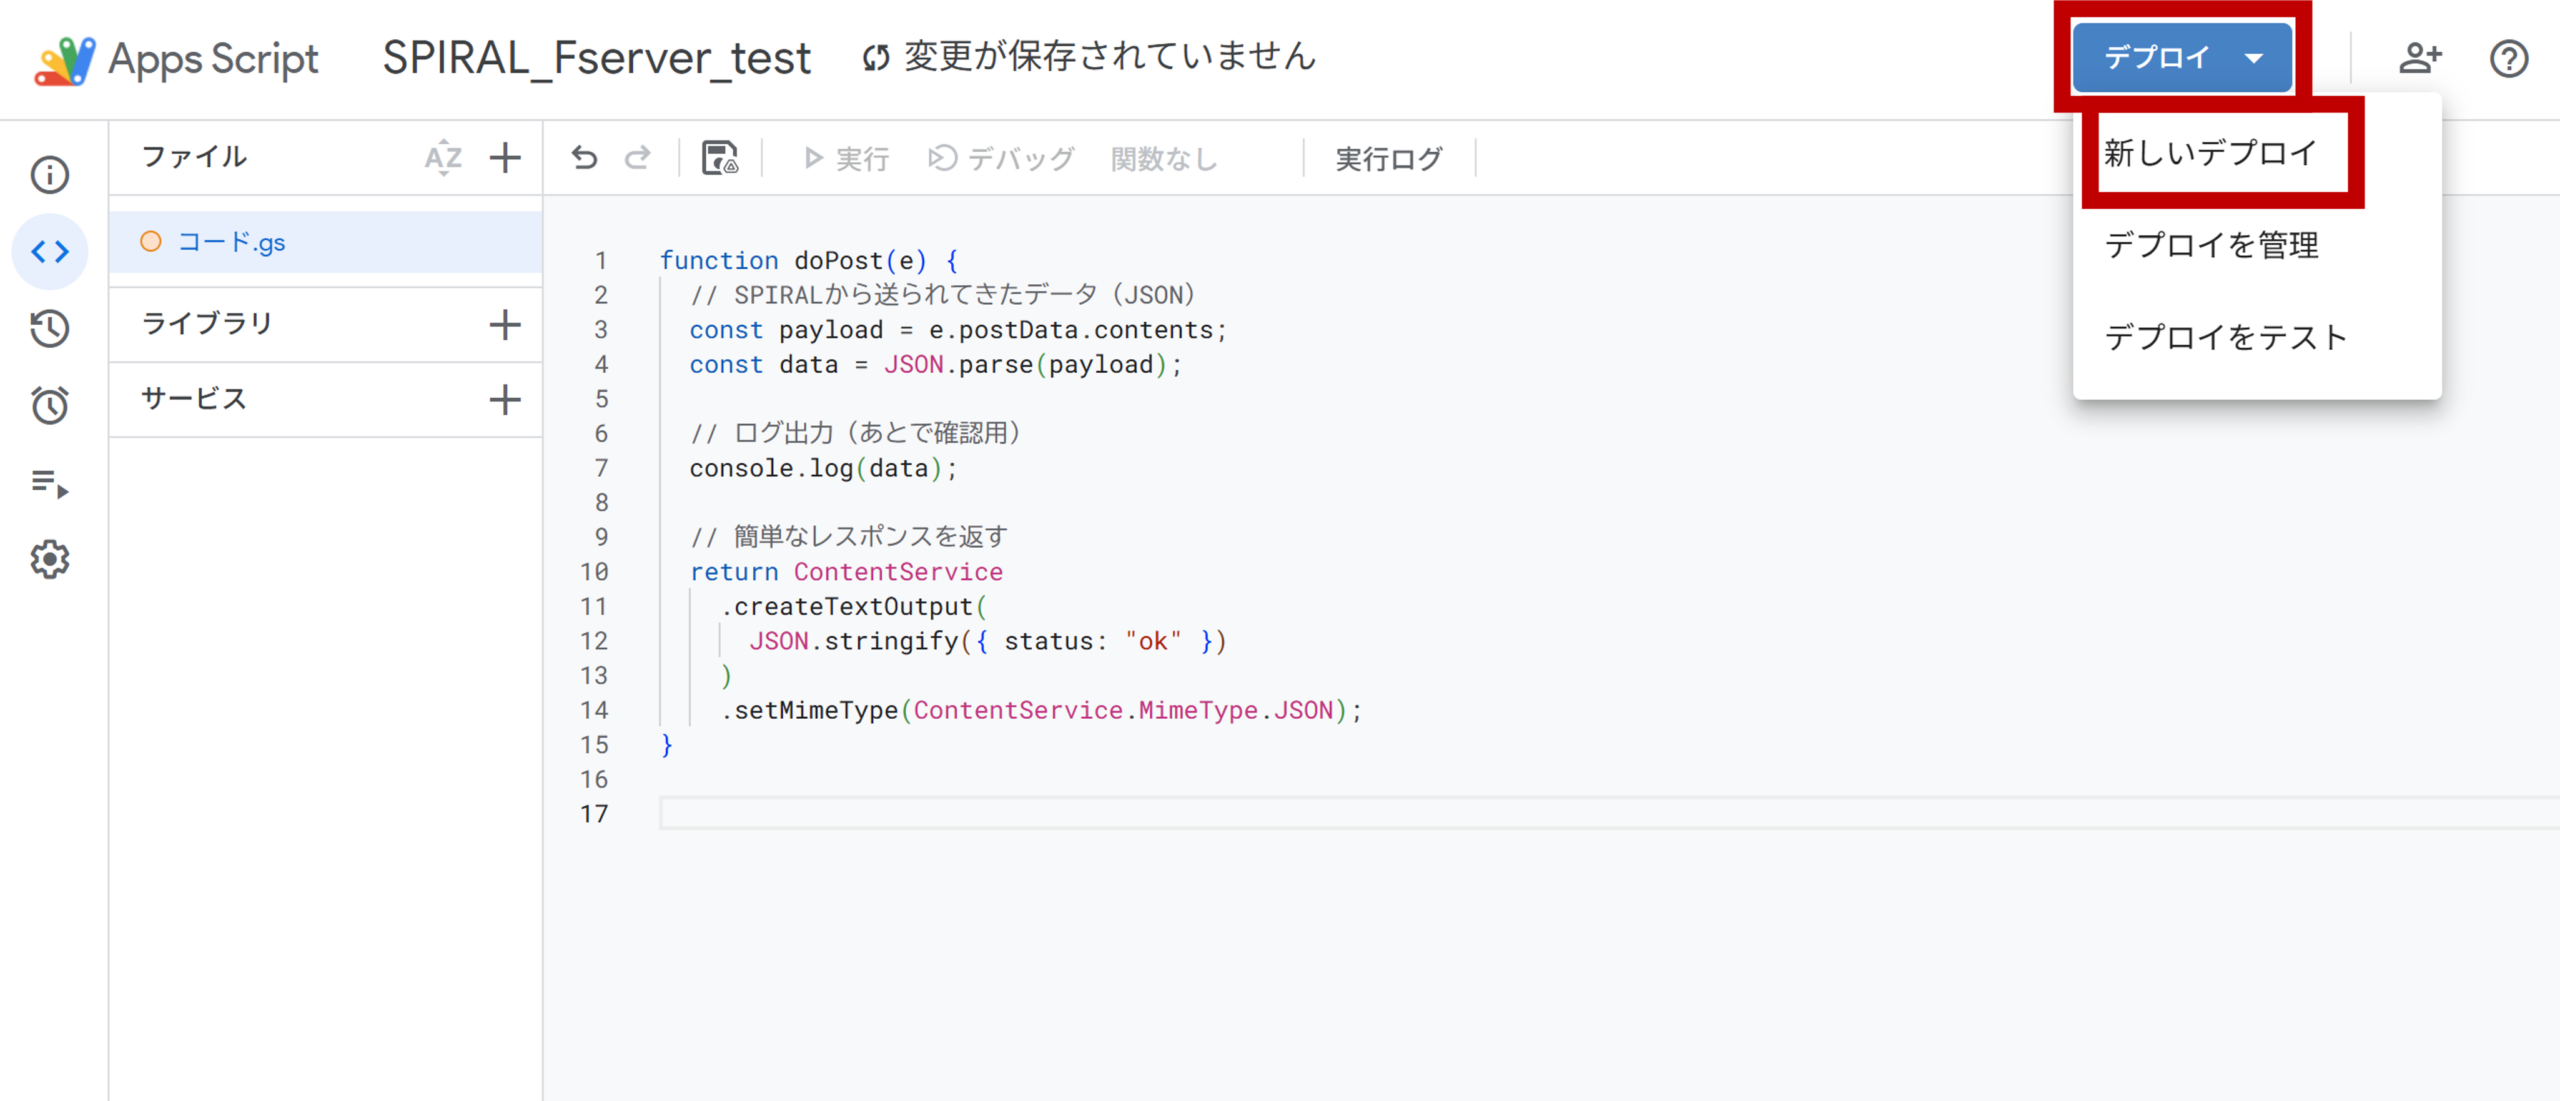Image resolution: width=2560 pixels, height=1101 pixels.
Task: Open the 関数なし function selector
Action: 1164,158
